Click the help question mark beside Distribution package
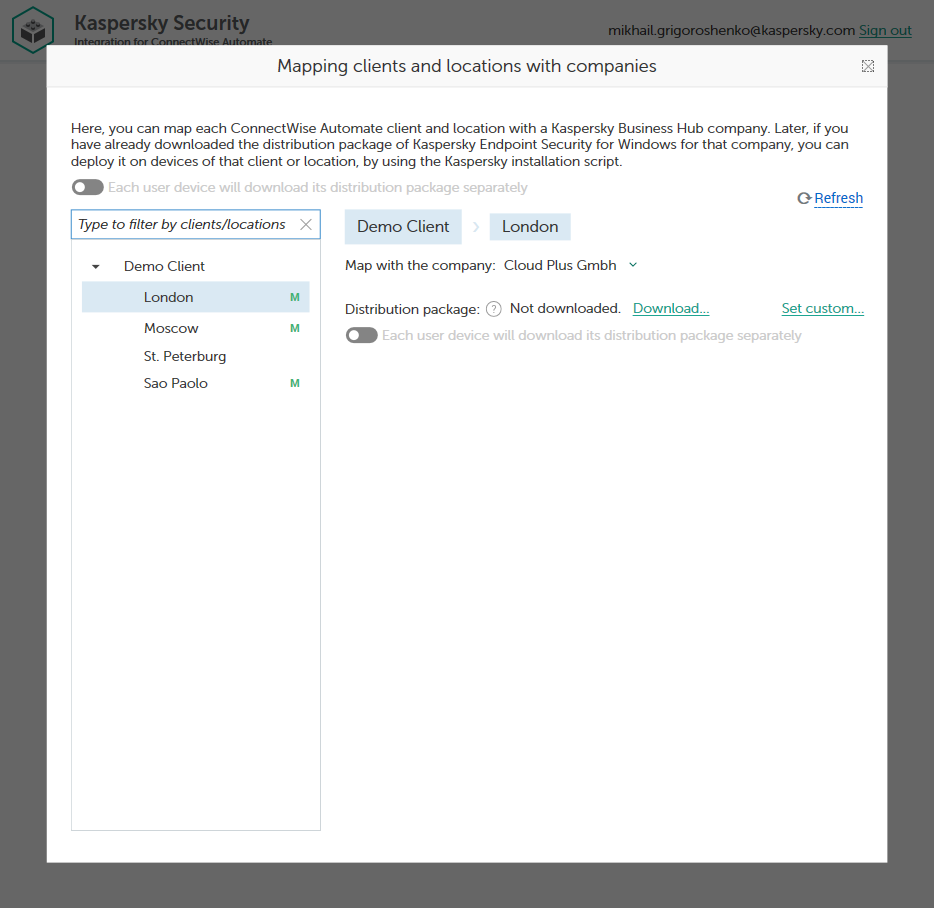Image resolution: width=934 pixels, height=908 pixels. click(493, 308)
